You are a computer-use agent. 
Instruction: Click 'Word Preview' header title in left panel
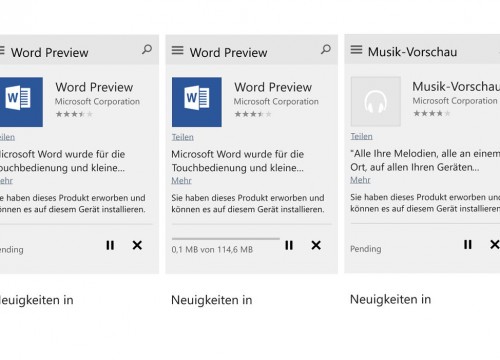(x=50, y=53)
